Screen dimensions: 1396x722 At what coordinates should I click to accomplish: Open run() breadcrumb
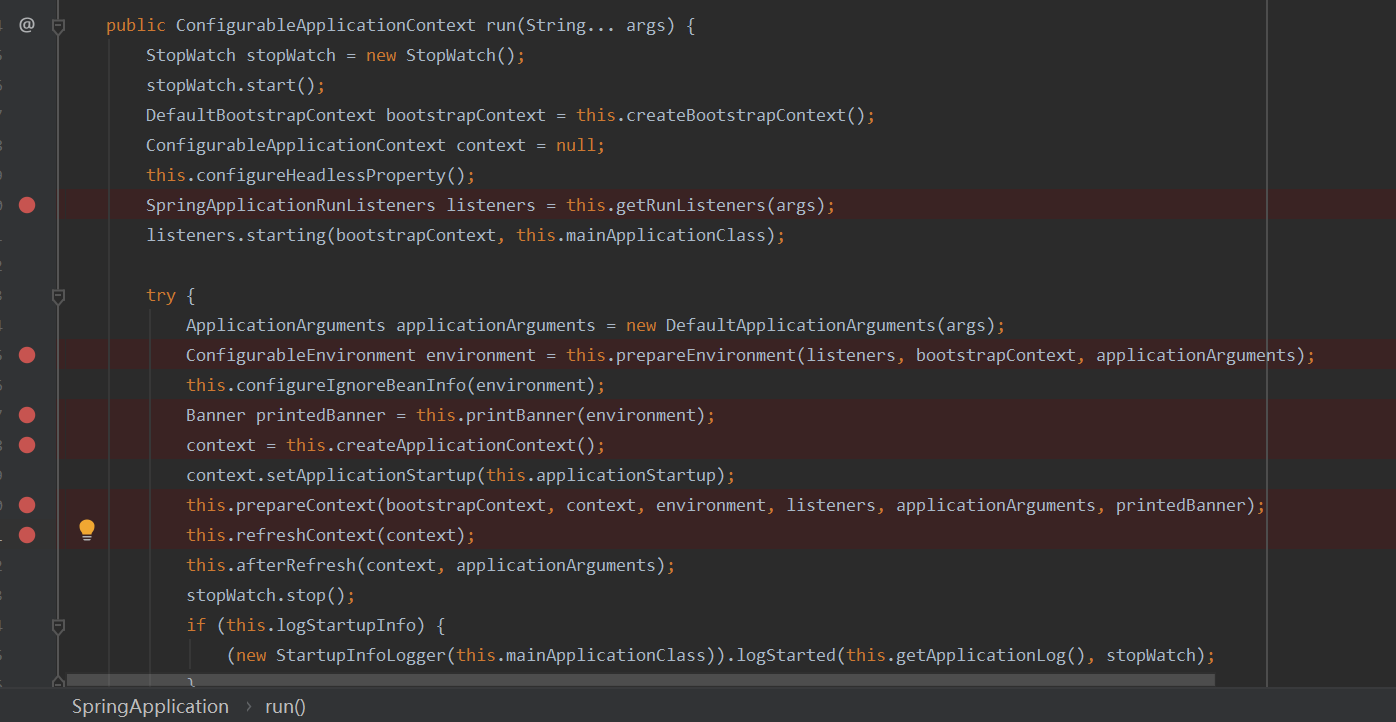tap(285, 706)
